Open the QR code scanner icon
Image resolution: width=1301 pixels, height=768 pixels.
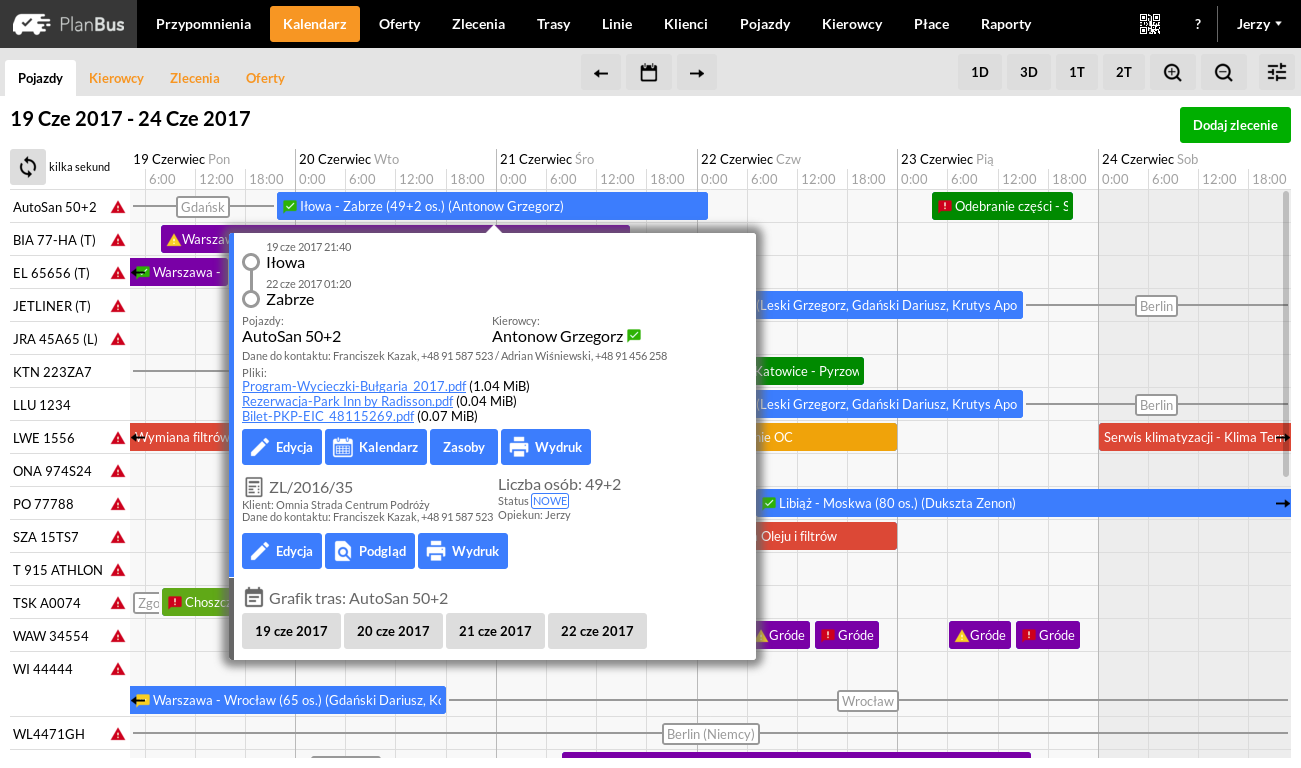(1151, 24)
